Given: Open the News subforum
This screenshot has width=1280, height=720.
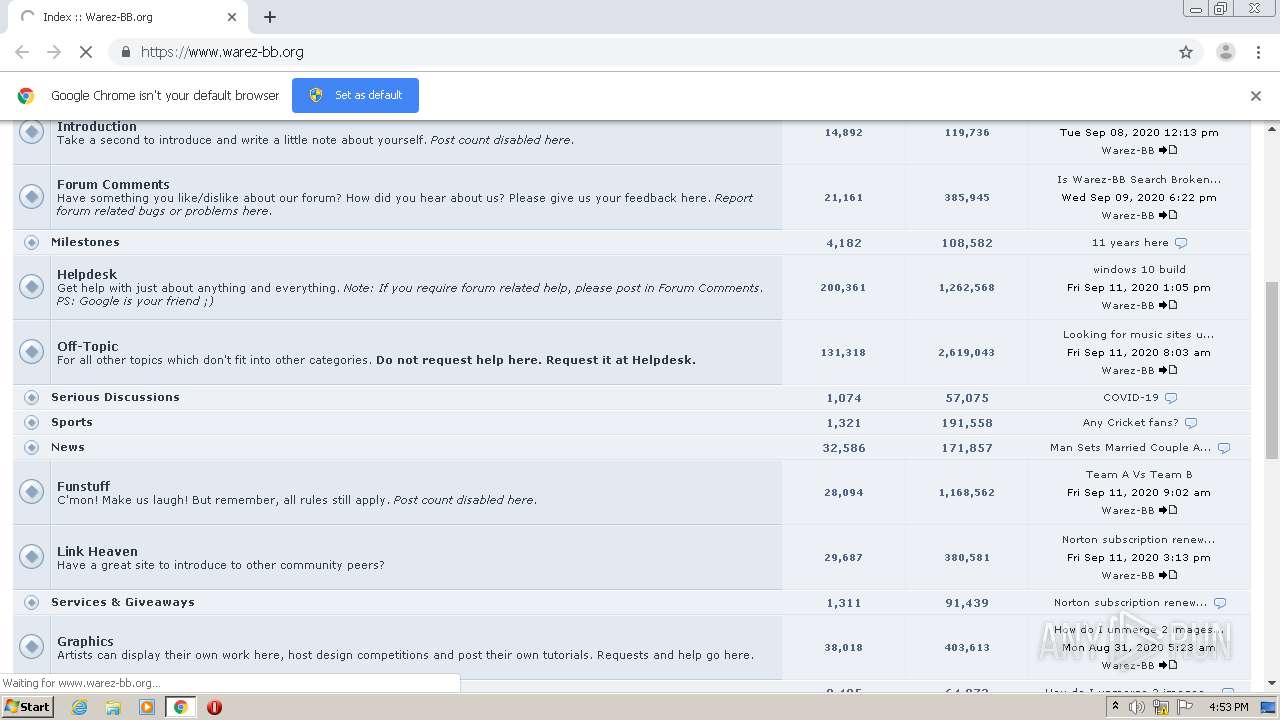Looking at the screenshot, I should pos(68,447).
